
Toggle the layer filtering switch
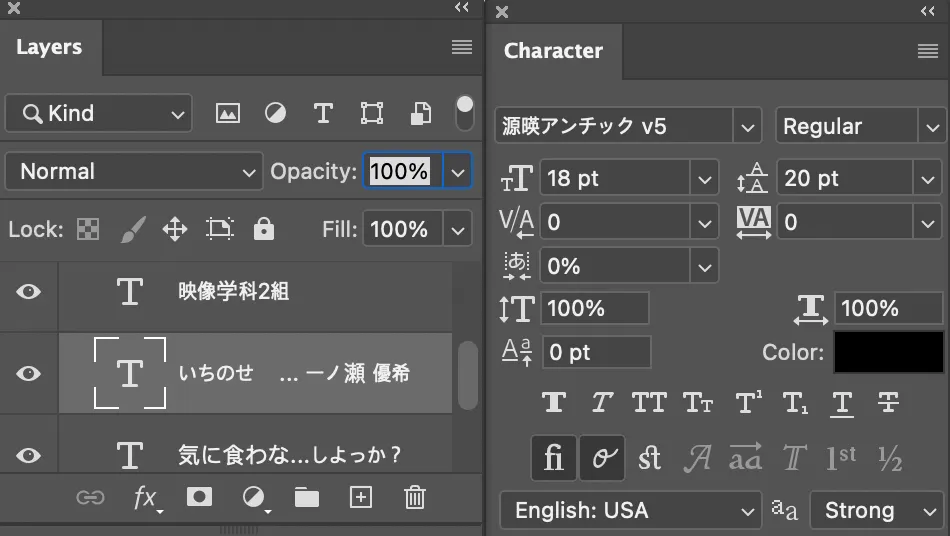pyautogui.click(x=465, y=112)
